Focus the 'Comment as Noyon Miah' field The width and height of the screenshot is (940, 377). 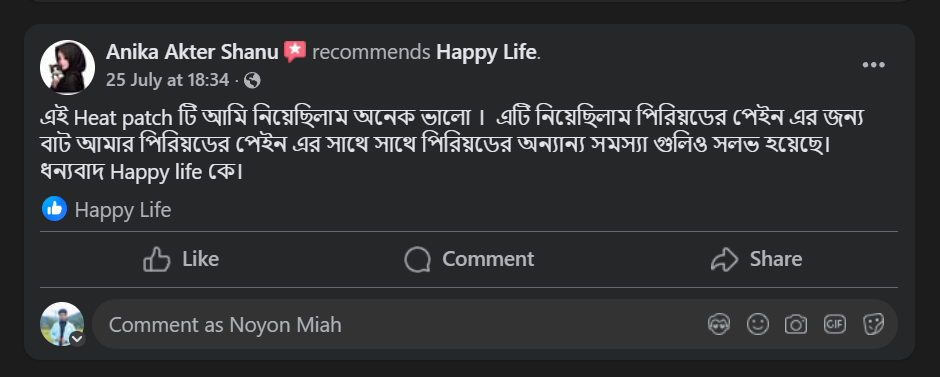495,324
